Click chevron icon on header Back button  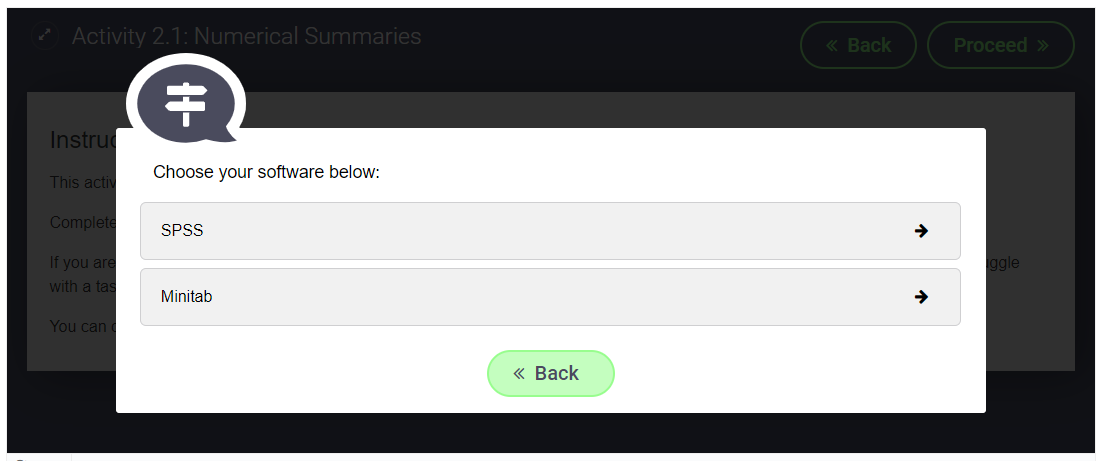point(832,45)
